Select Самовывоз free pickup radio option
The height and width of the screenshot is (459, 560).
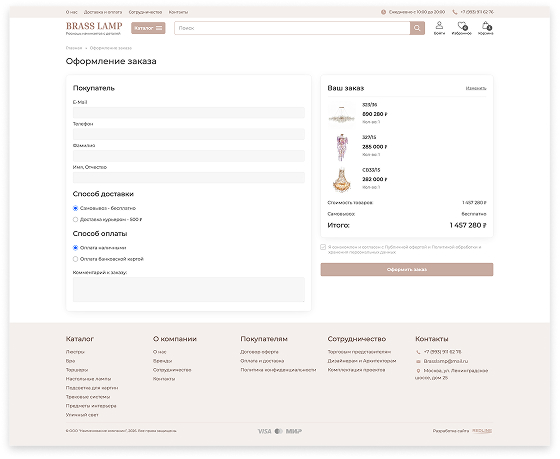(75, 208)
